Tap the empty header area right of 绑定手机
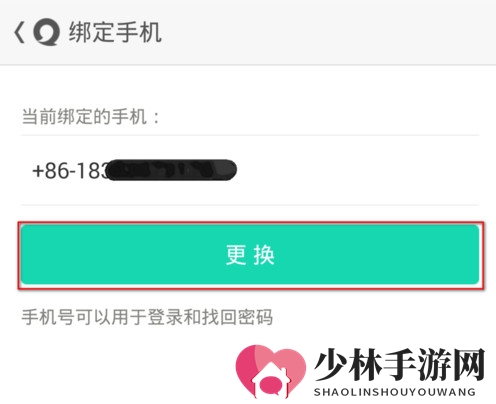This screenshot has height=404, width=496. pos(327,32)
